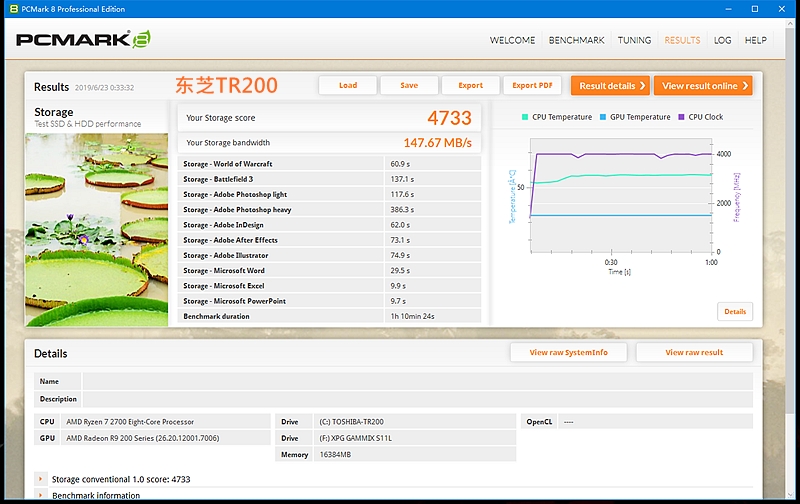Click the bandwidth value 147.67 MB/s

(x=438, y=143)
